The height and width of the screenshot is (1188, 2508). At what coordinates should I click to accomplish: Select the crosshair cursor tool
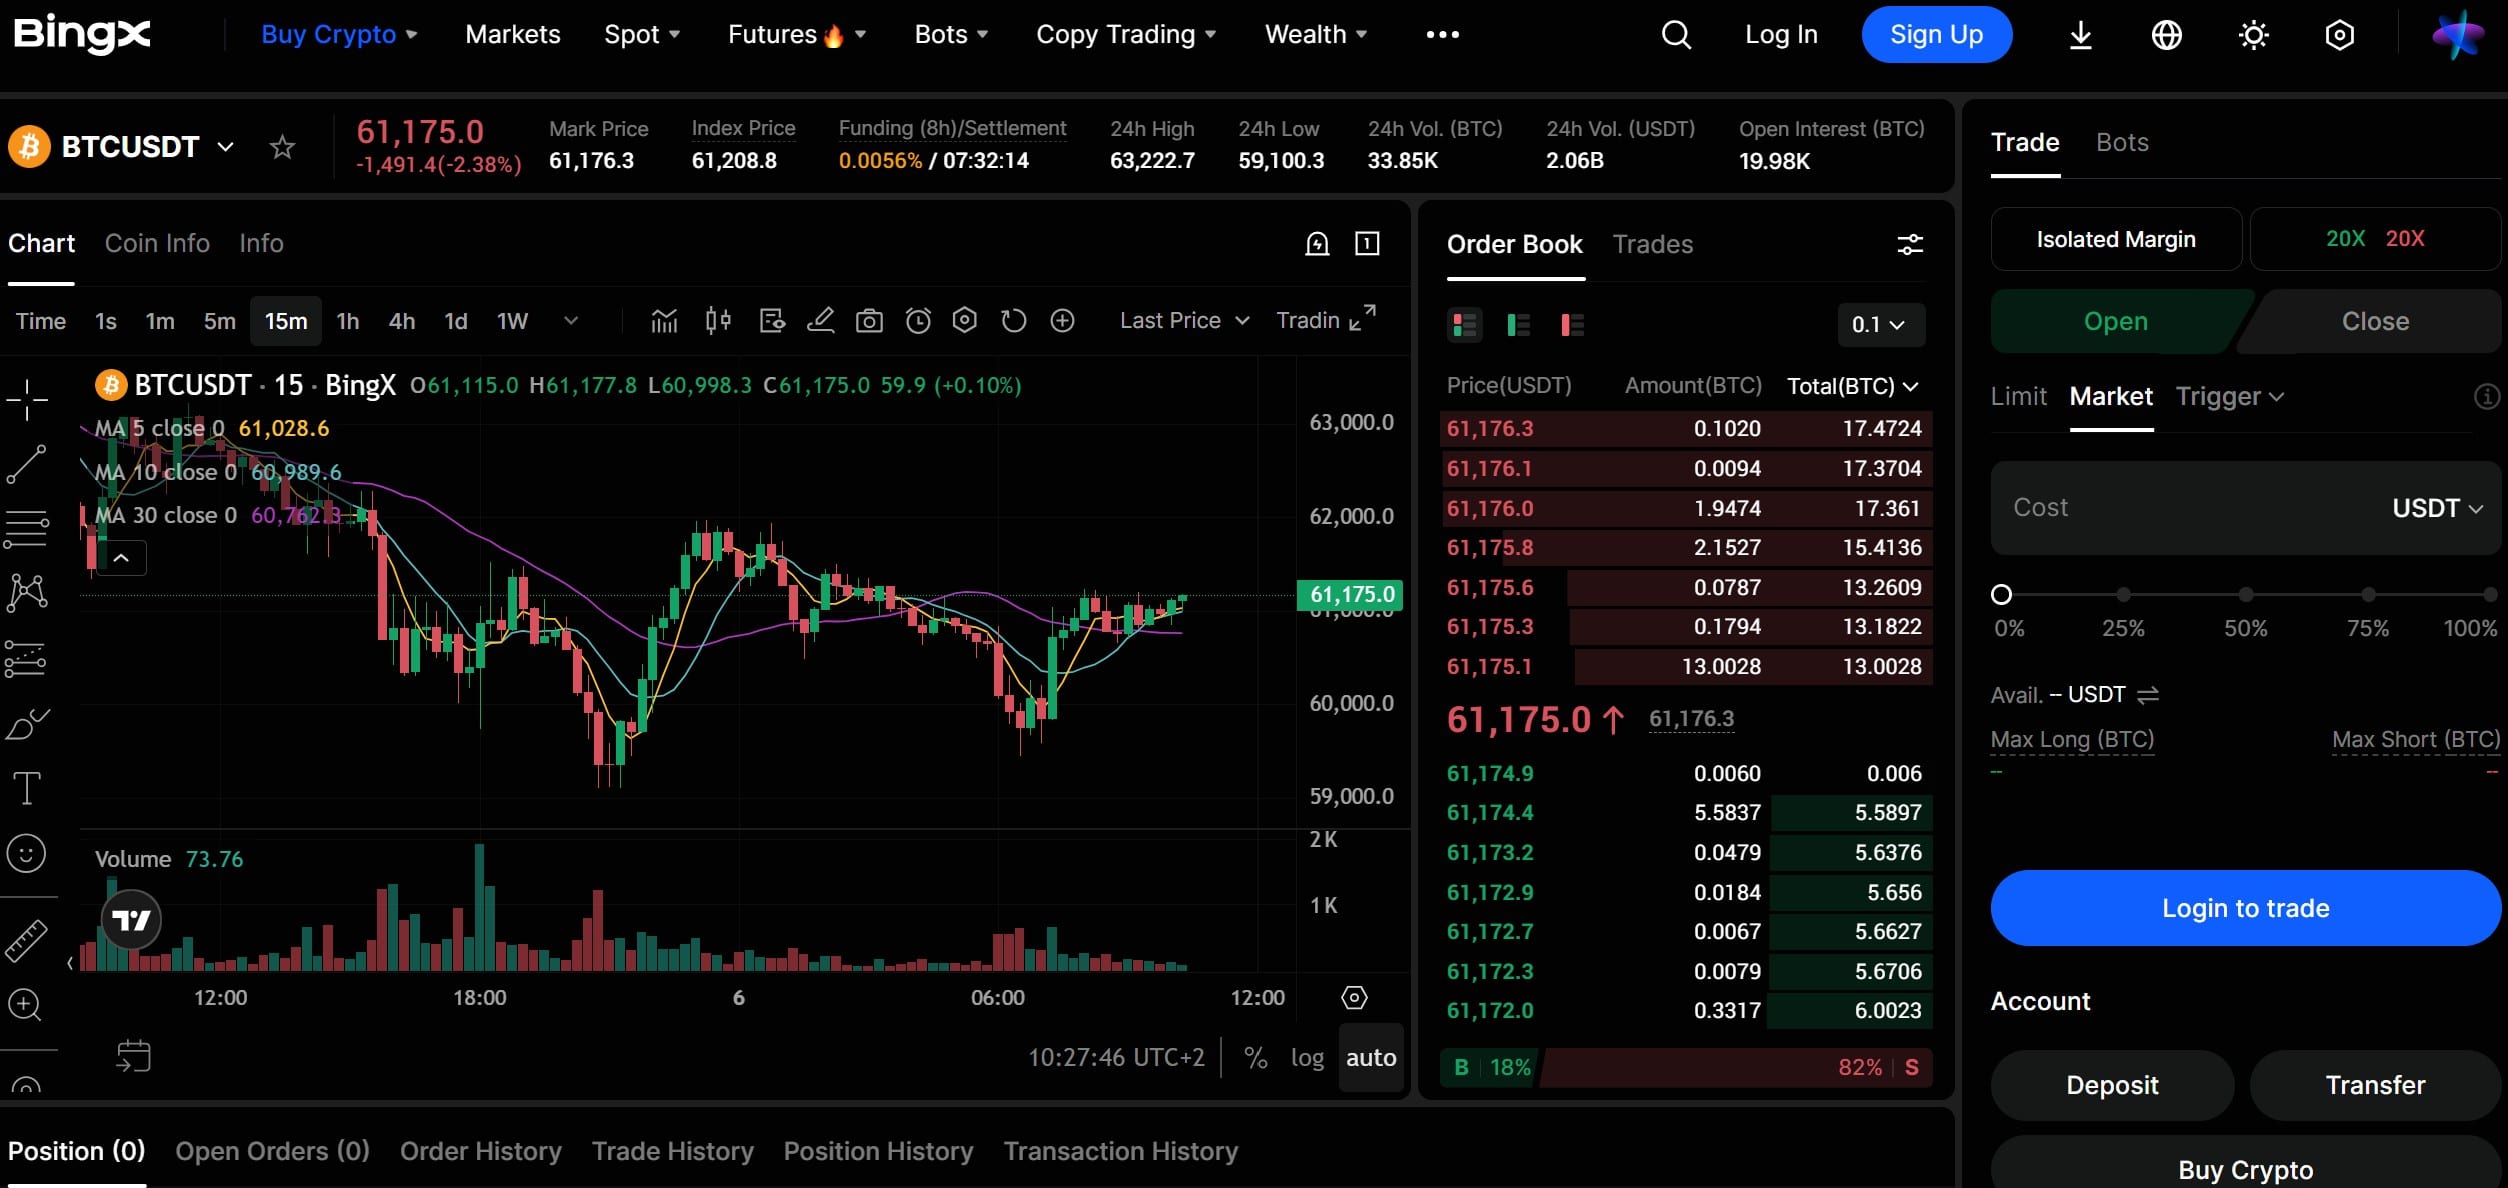tap(27, 400)
